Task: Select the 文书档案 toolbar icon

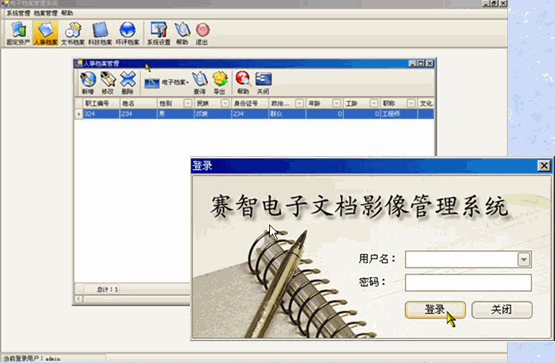Action: (73, 34)
